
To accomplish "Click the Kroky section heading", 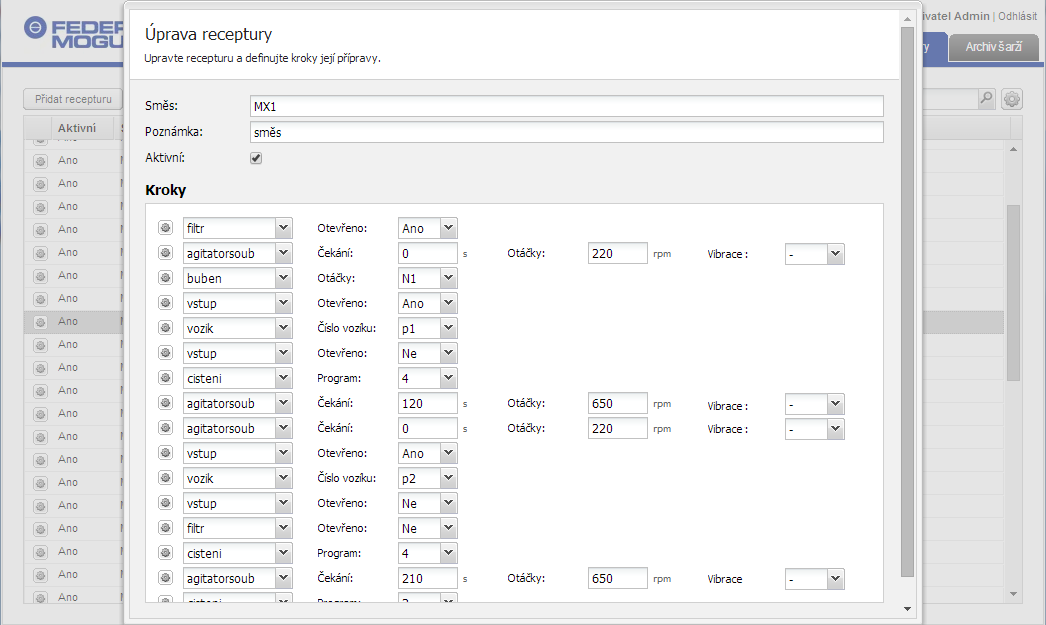I will click(165, 190).
